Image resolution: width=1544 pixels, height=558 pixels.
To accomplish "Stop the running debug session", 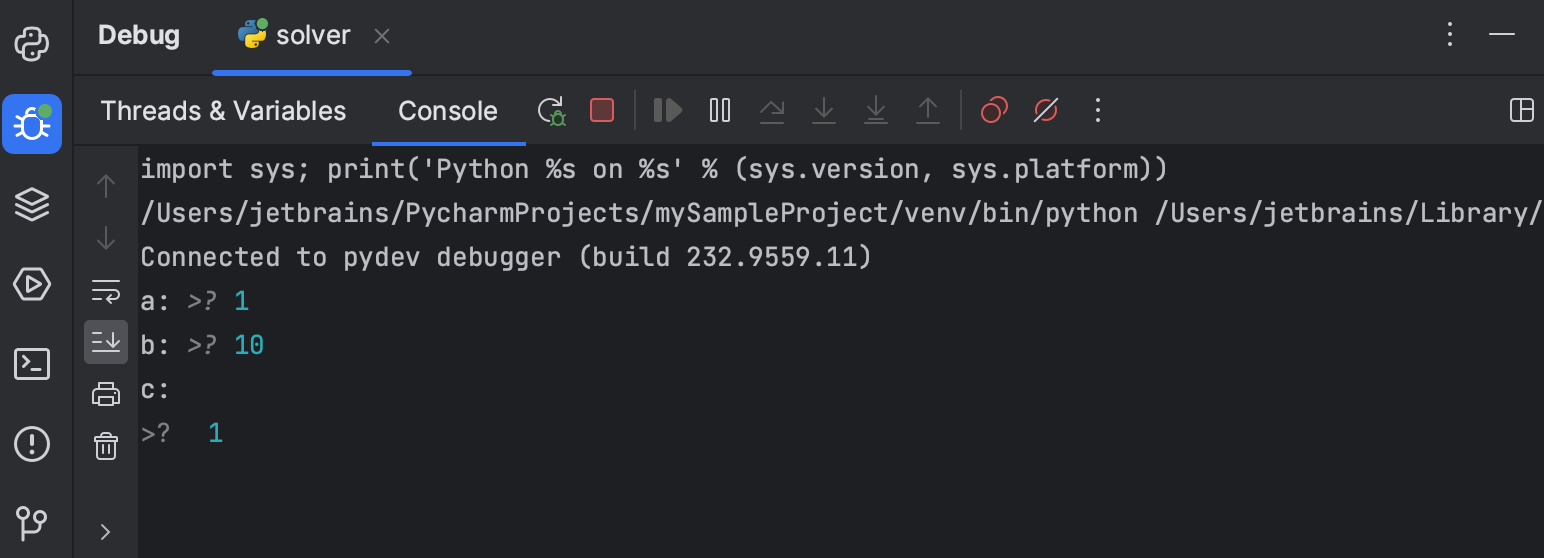I will click(602, 110).
